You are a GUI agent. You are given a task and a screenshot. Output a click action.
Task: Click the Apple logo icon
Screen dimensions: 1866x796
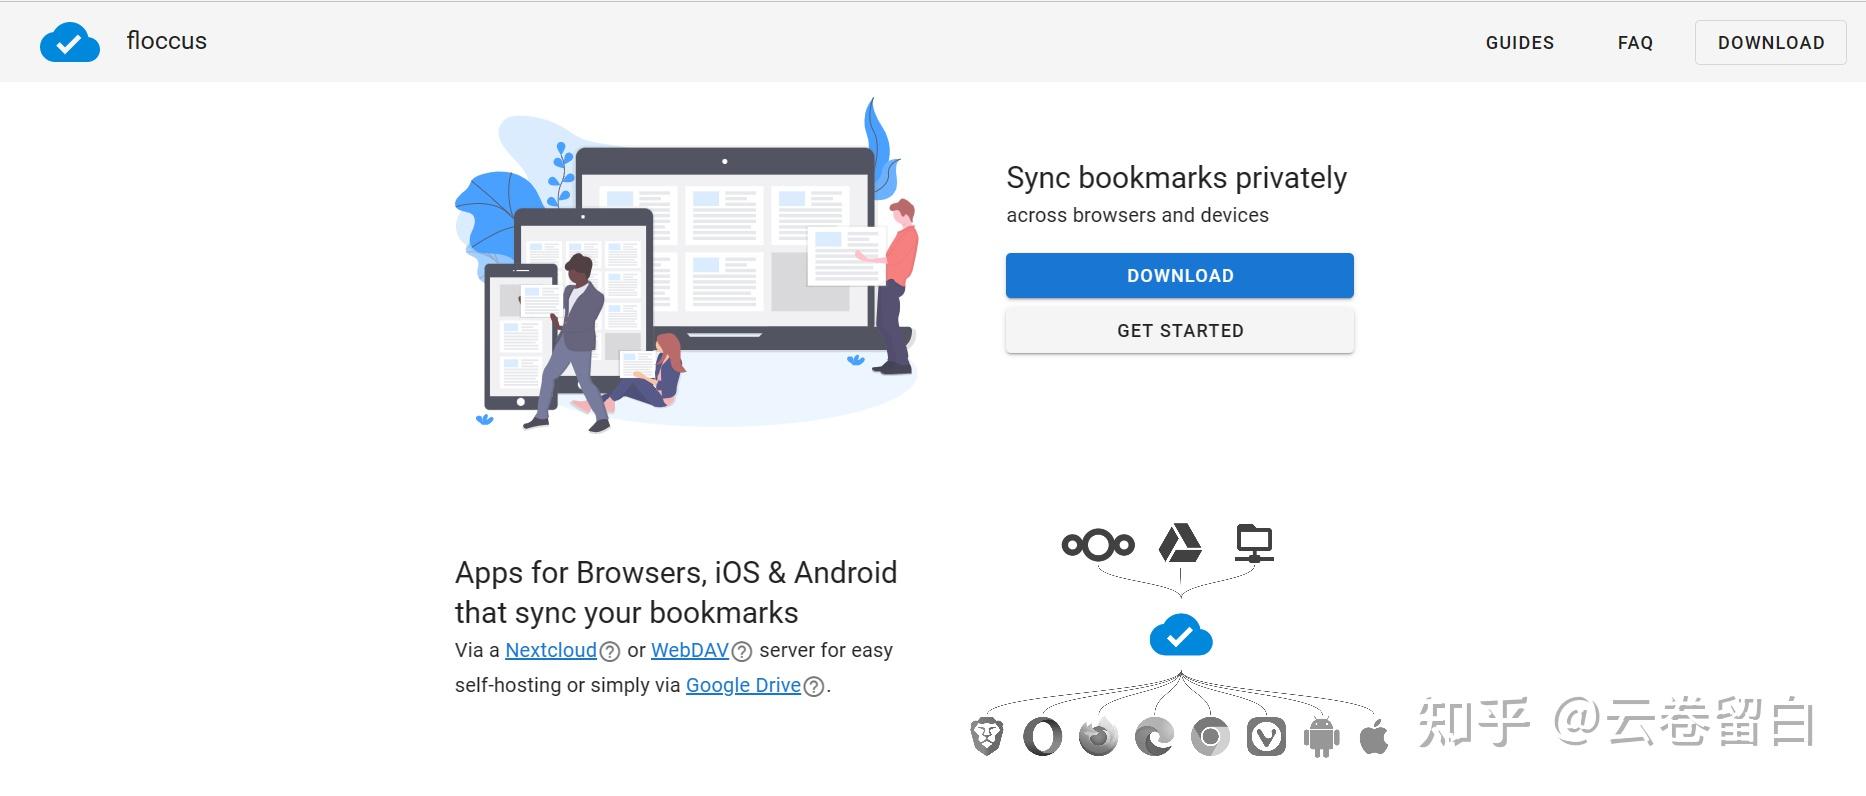(1374, 737)
